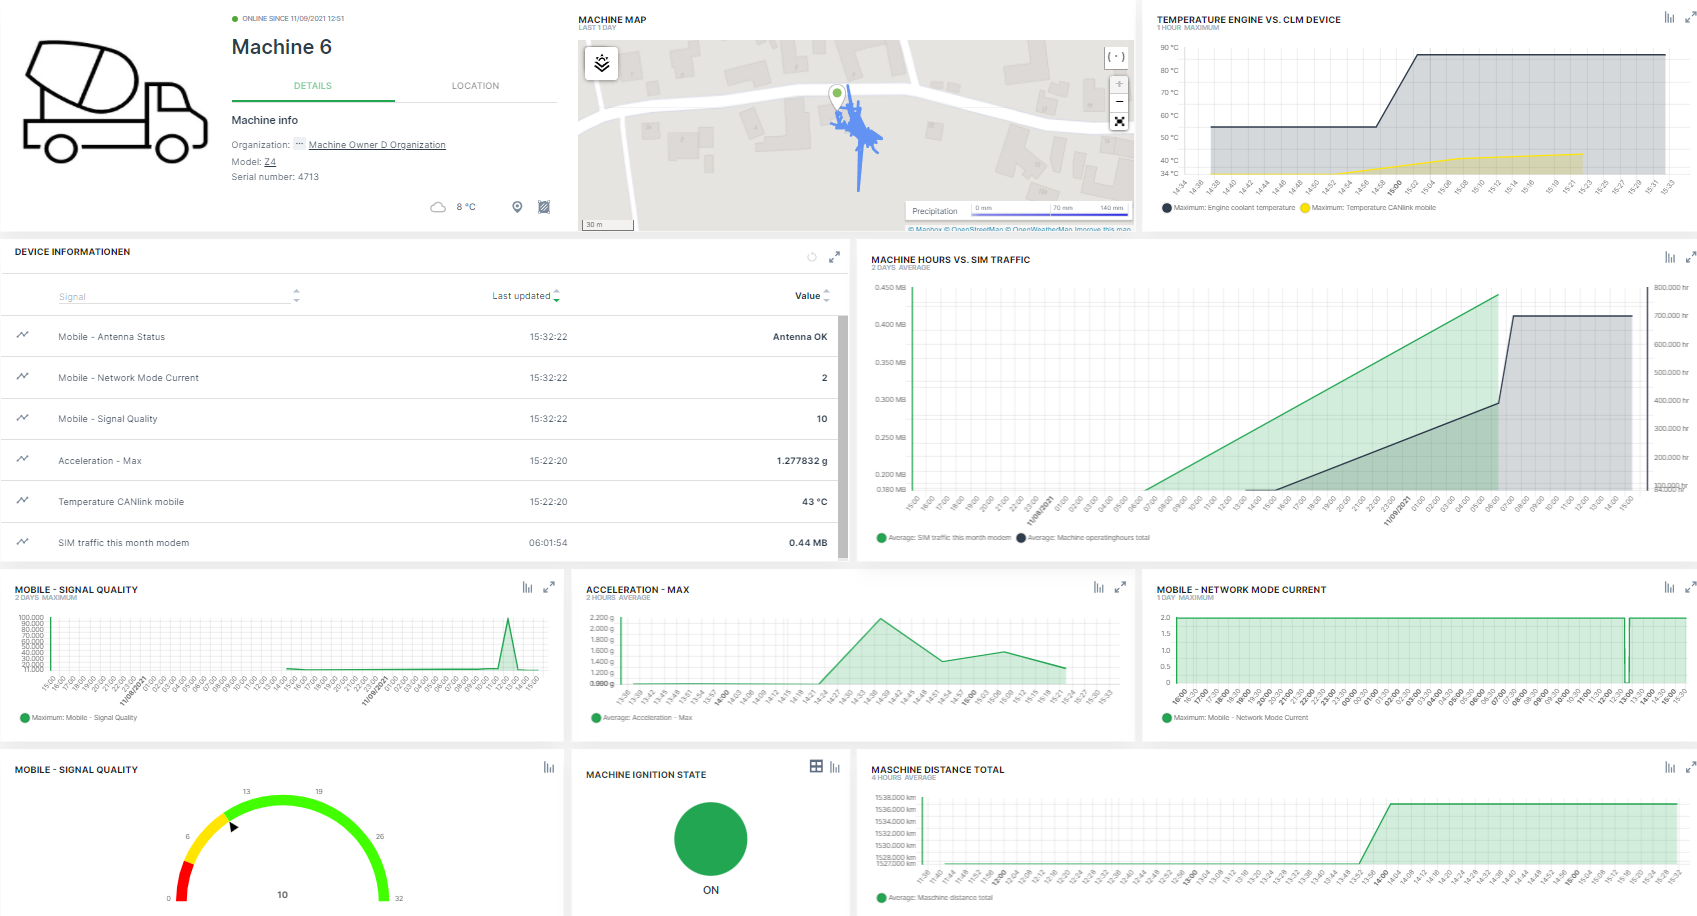
Task: Expand the map to fullscreen
Action: click(1119, 121)
